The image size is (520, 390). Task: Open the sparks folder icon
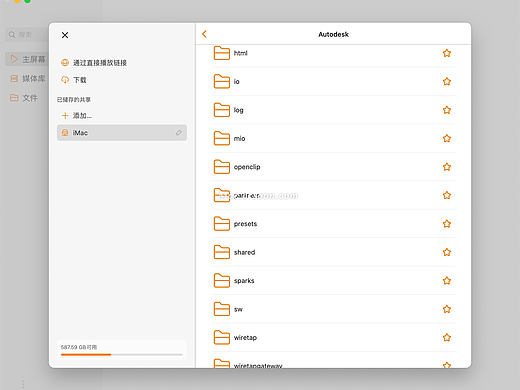(x=222, y=281)
